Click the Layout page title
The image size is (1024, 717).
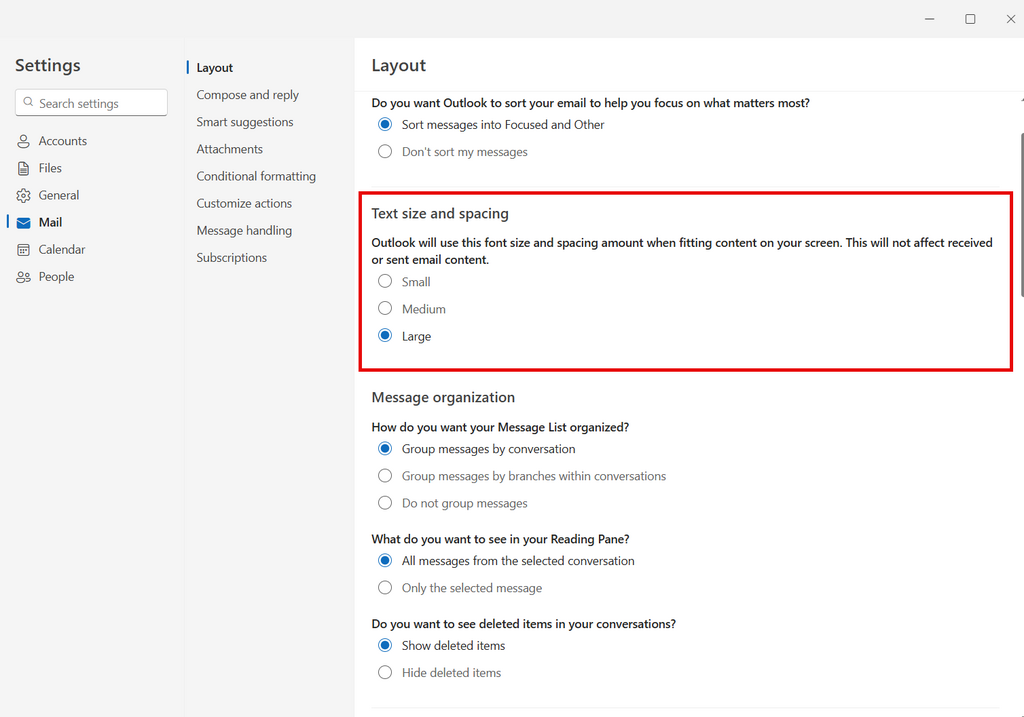[x=398, y=65]
